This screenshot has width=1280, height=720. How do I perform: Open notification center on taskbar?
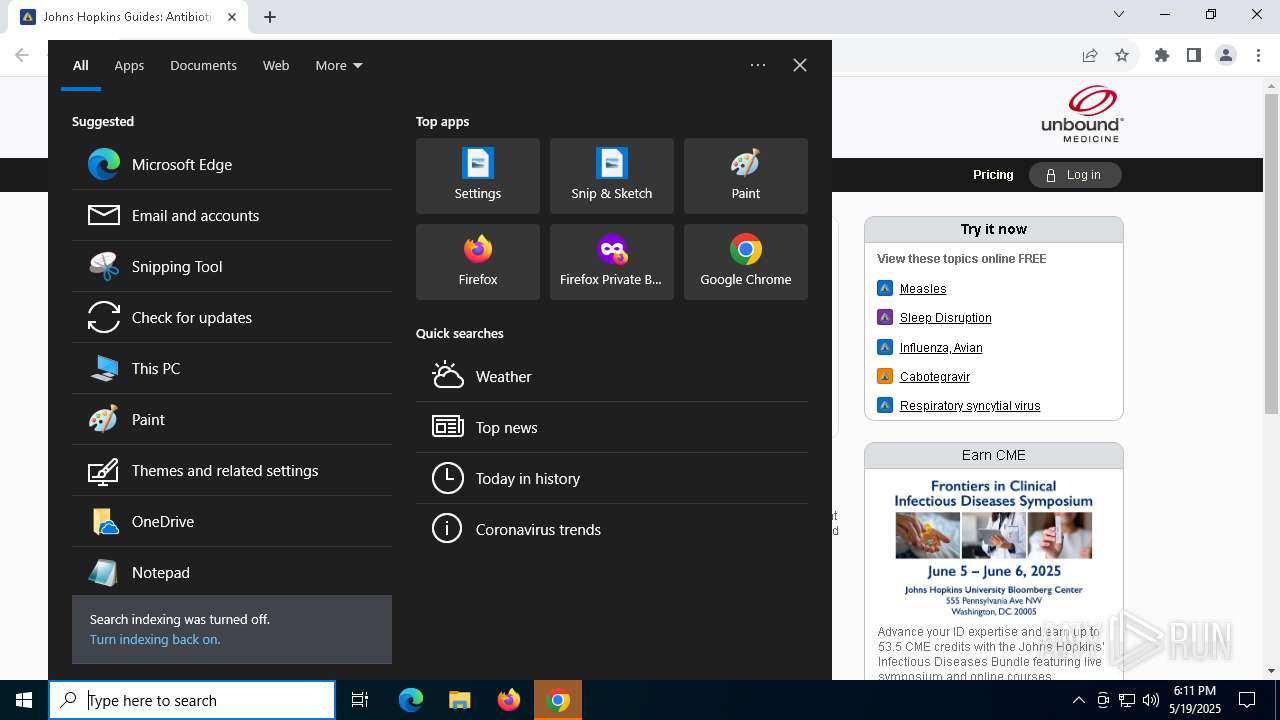coord(1247,700)
